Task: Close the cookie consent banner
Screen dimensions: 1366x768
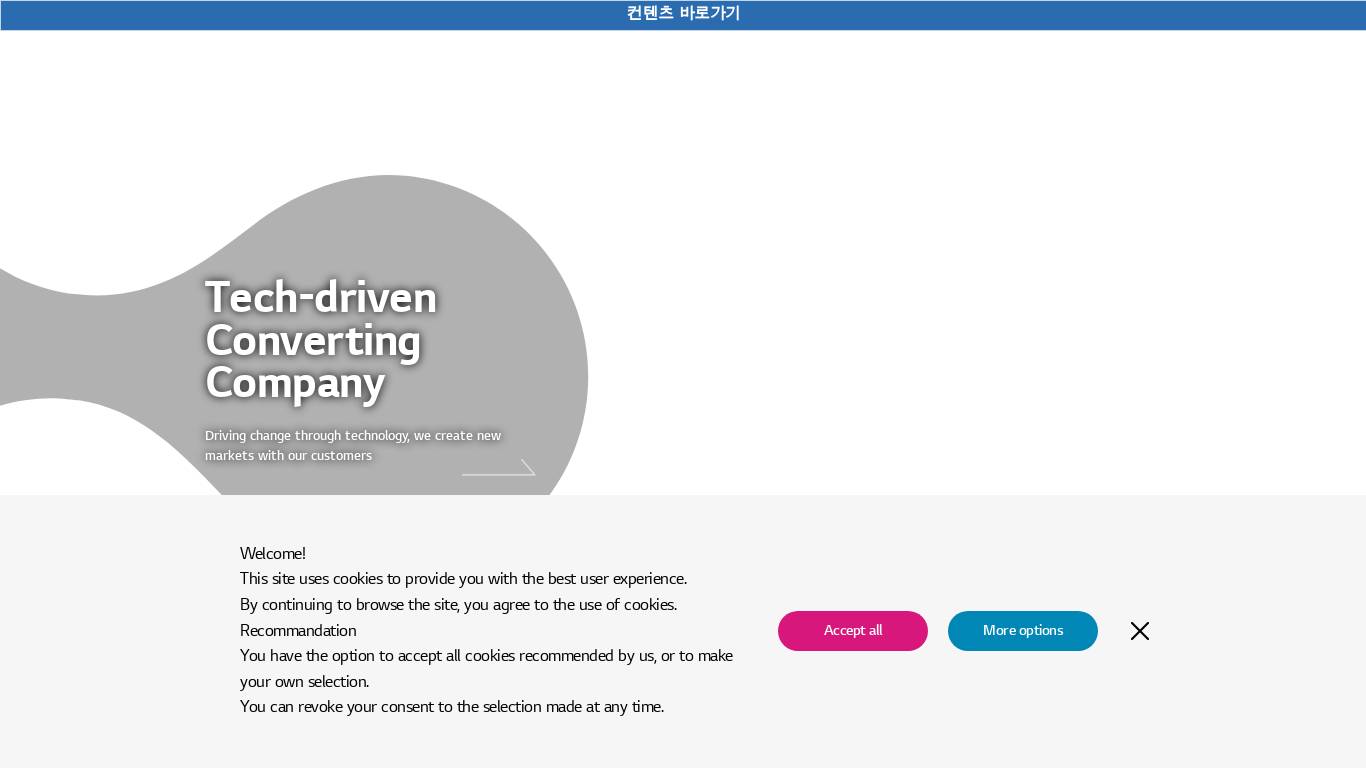Action: tap(1140, 631)
